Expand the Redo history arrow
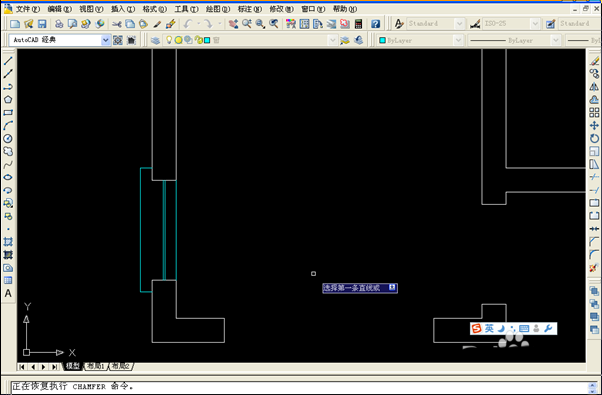602x395 pixels. point(220,24)
